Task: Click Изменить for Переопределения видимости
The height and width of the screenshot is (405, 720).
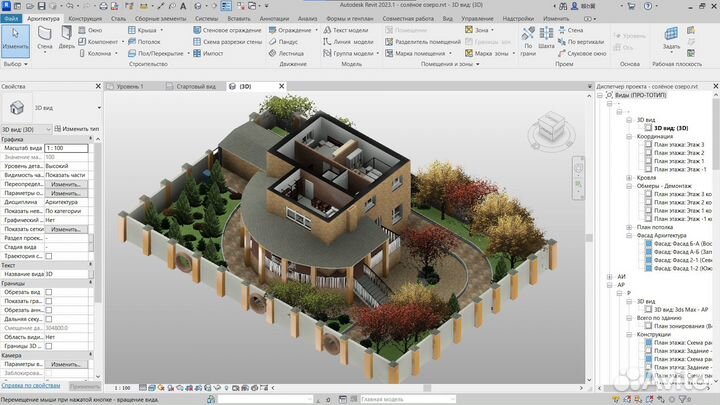Action: click(x=66, y=184)
